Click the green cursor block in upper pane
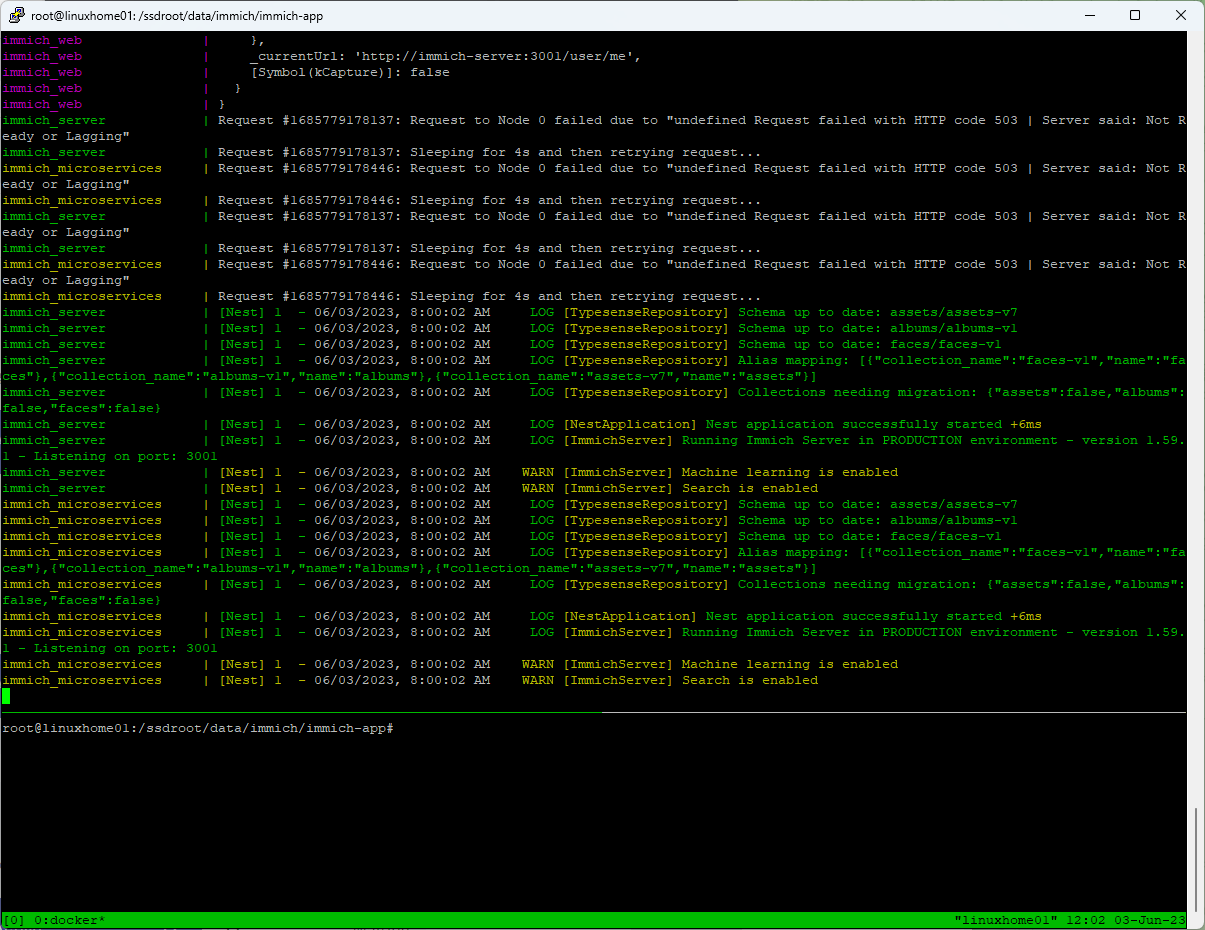The height and width of the screenshot is (930, 1205). tap(6, 696)
